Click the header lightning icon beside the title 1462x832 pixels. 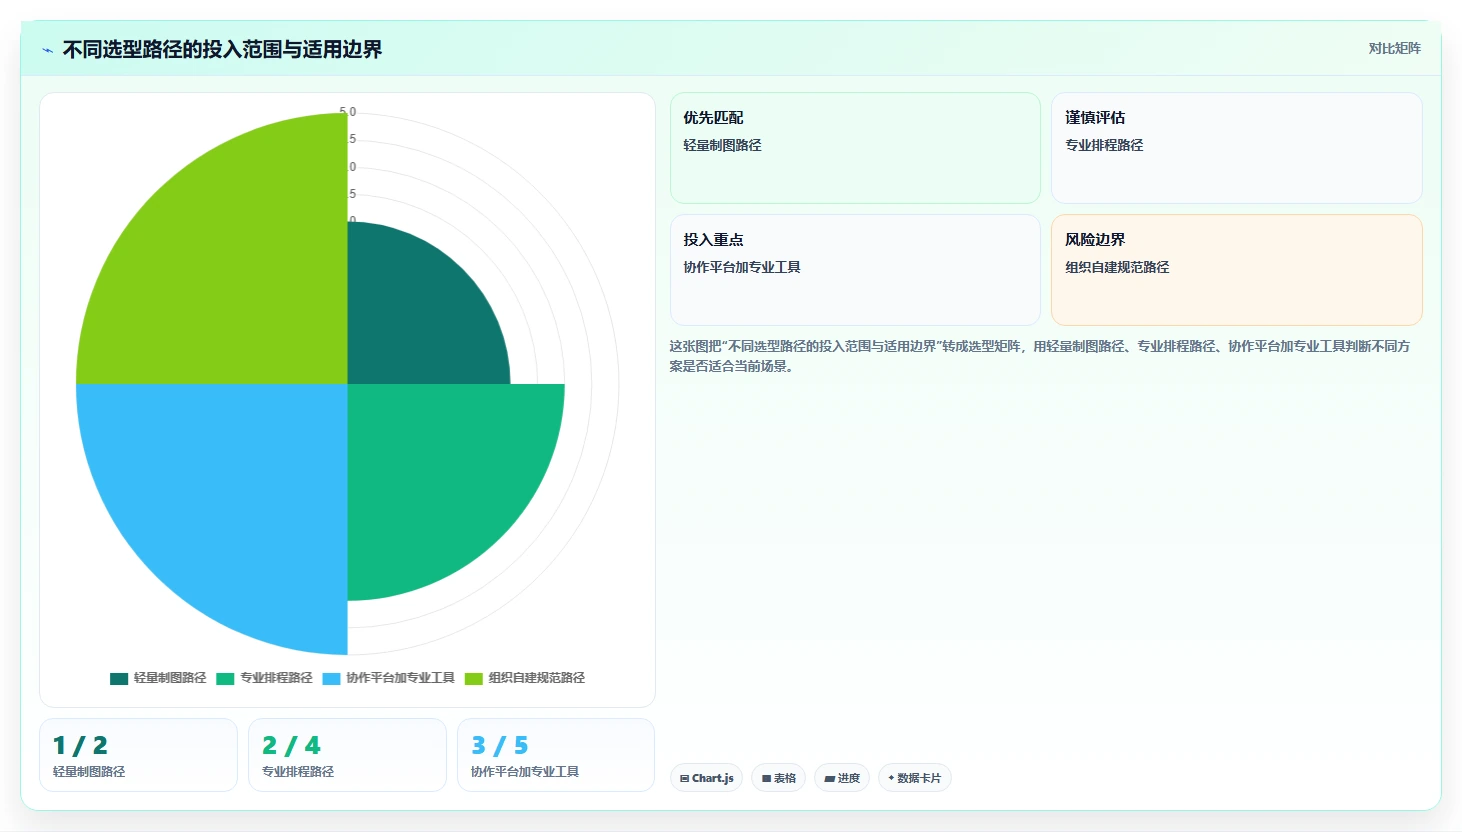[47, 50]
